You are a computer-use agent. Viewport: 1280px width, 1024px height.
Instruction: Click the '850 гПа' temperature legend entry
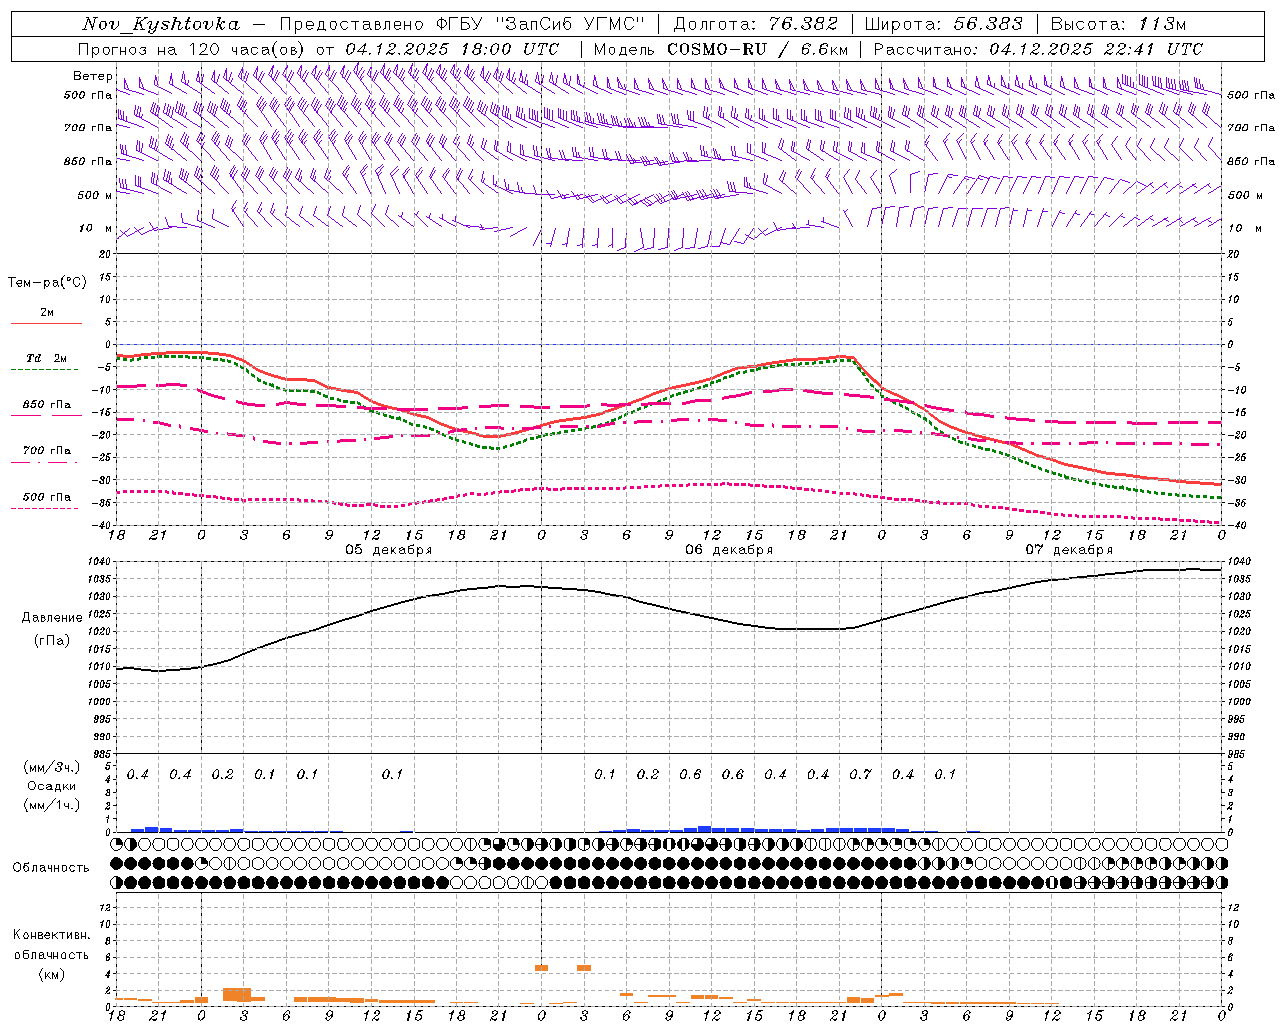coord(47,405)
